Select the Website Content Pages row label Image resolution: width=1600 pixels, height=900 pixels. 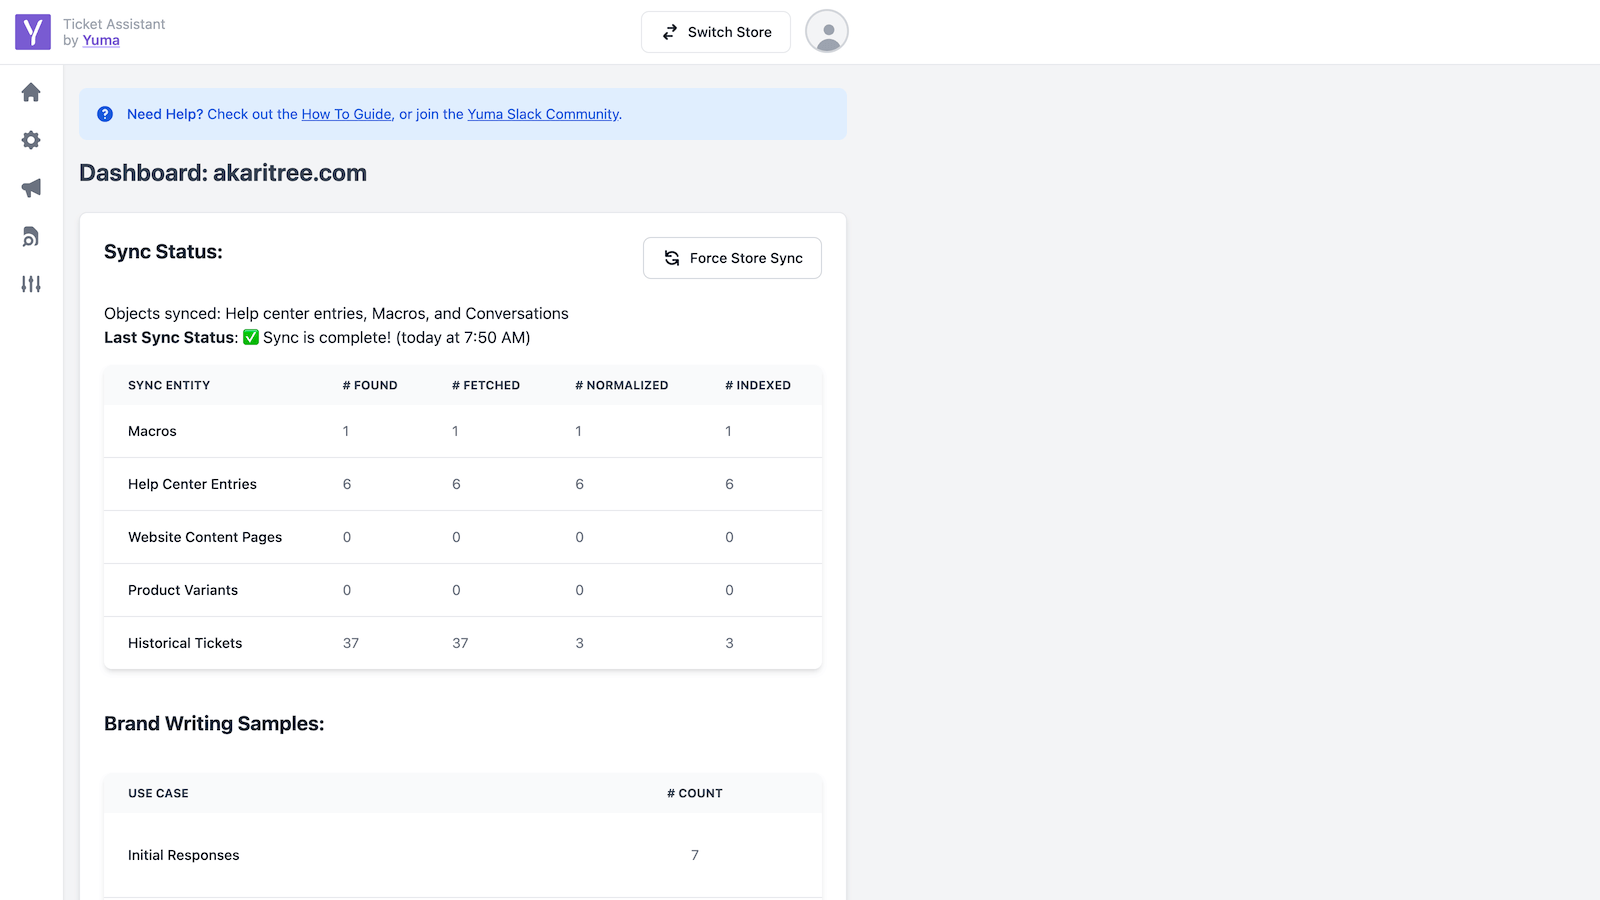(x=205, y=537)
